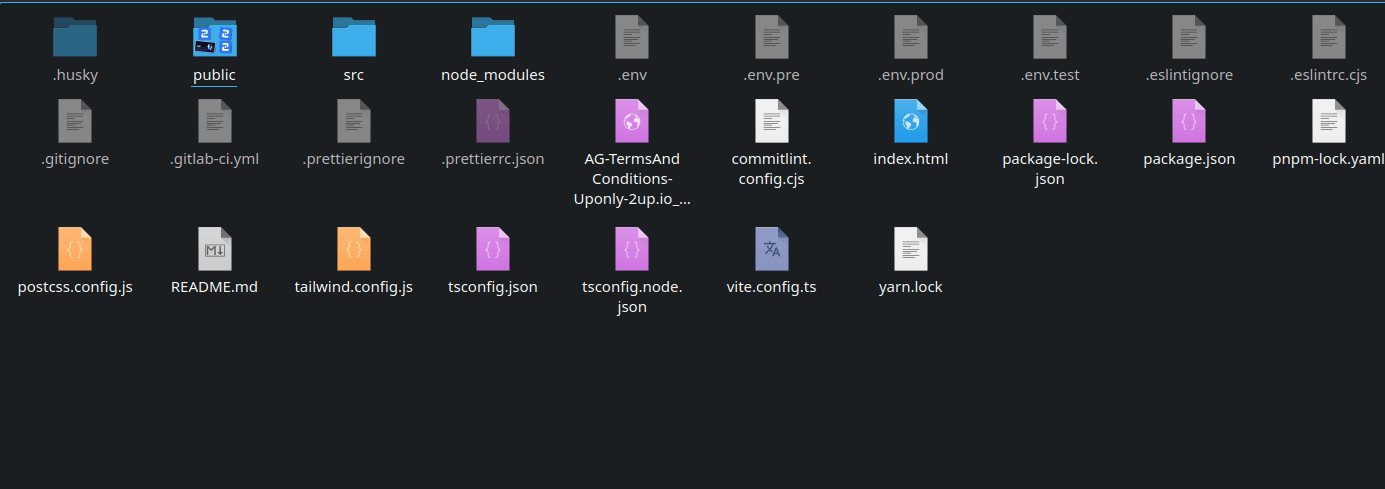This screenshot has width=1385, height=489.
Task: Open the AG-TermsAndConditions file
Action: 632,122
